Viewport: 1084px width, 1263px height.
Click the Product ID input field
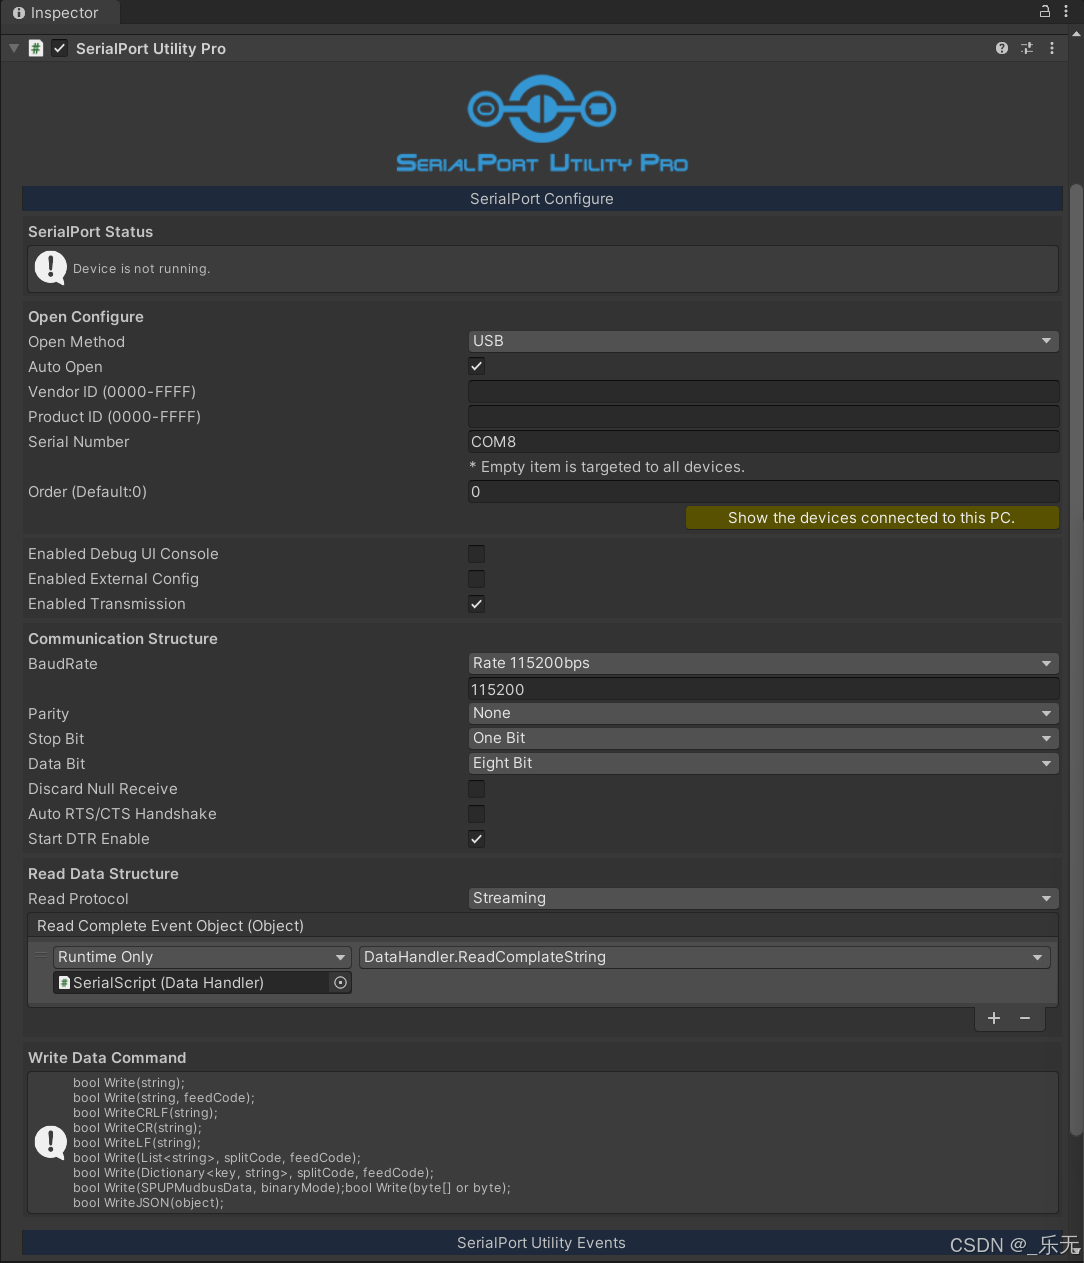pyautogui.click(x=763, y=417)
